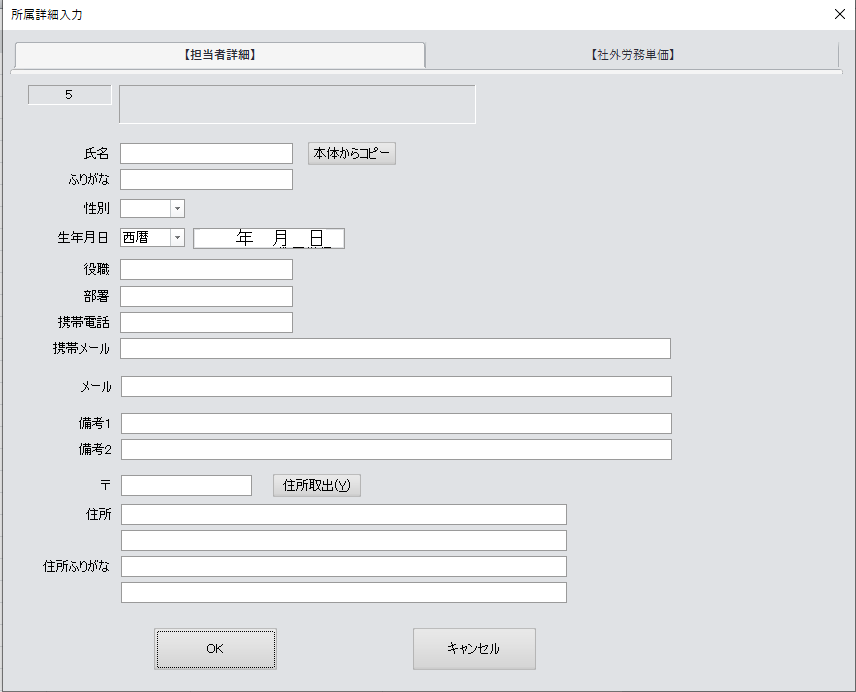
Task: Click into the ふりがな text box
Action: coord(206,180)
